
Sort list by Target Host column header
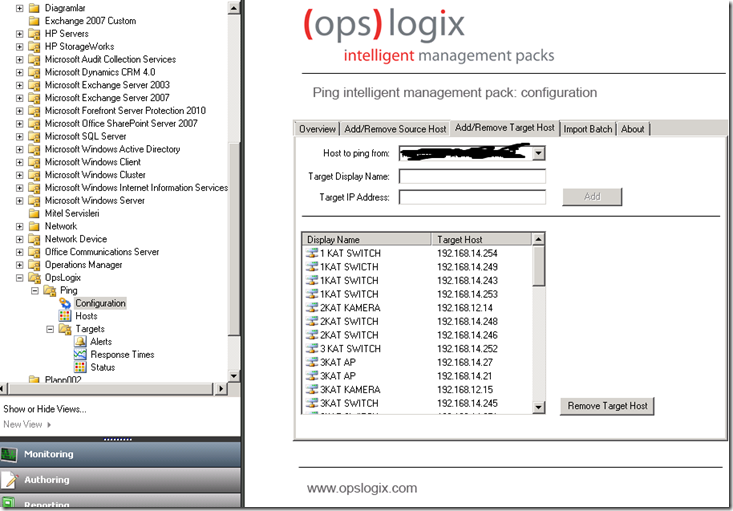coord(482,240)
